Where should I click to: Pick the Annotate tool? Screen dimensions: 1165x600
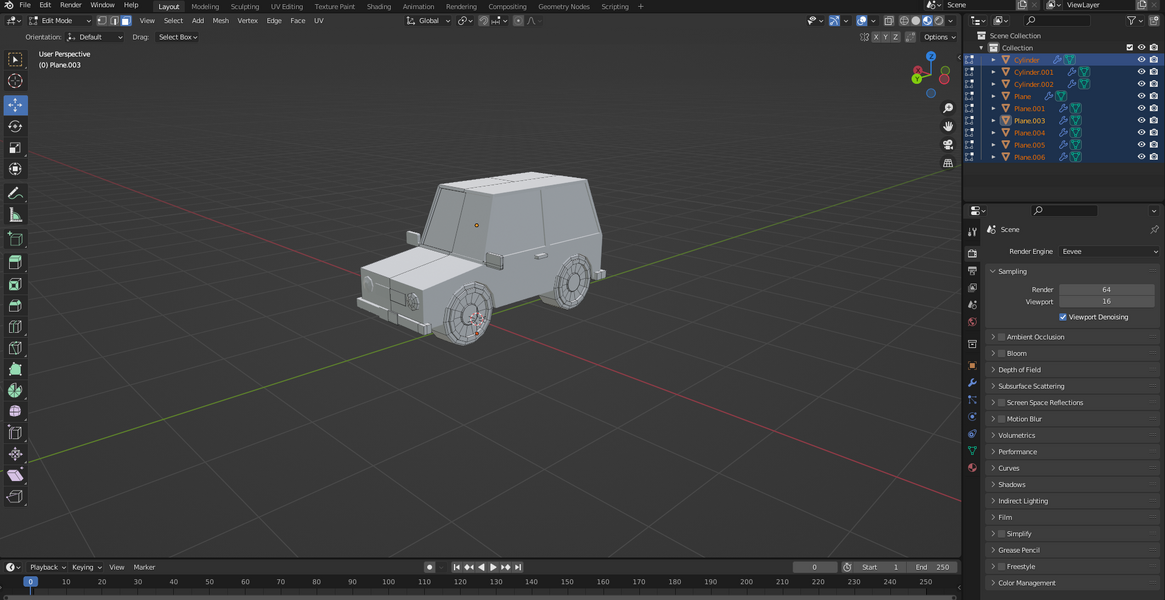15,194
